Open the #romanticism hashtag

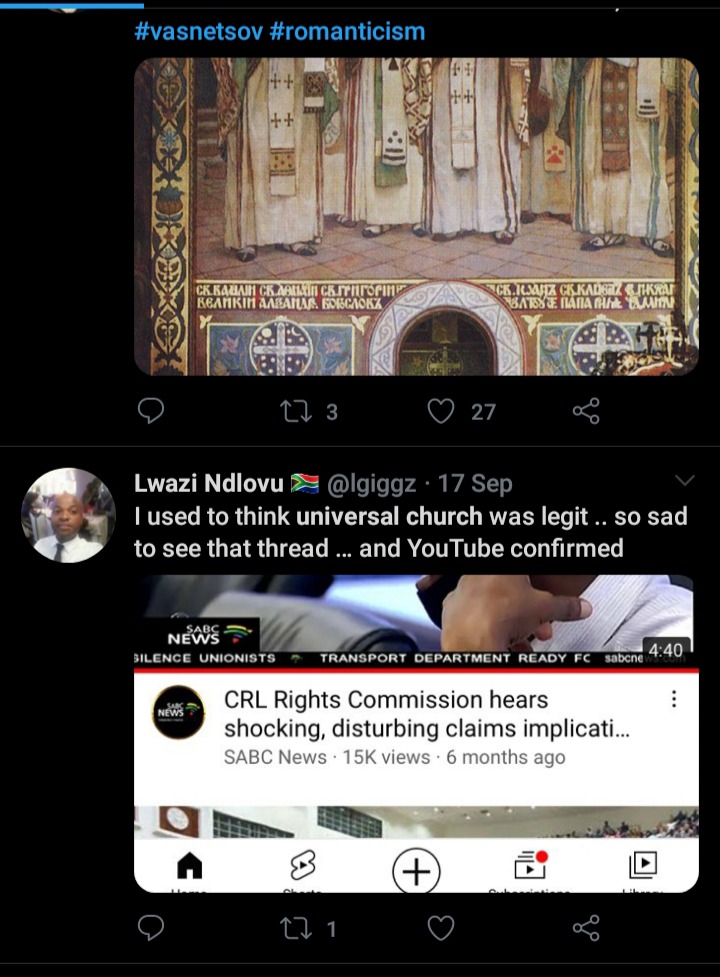(348, 31)
